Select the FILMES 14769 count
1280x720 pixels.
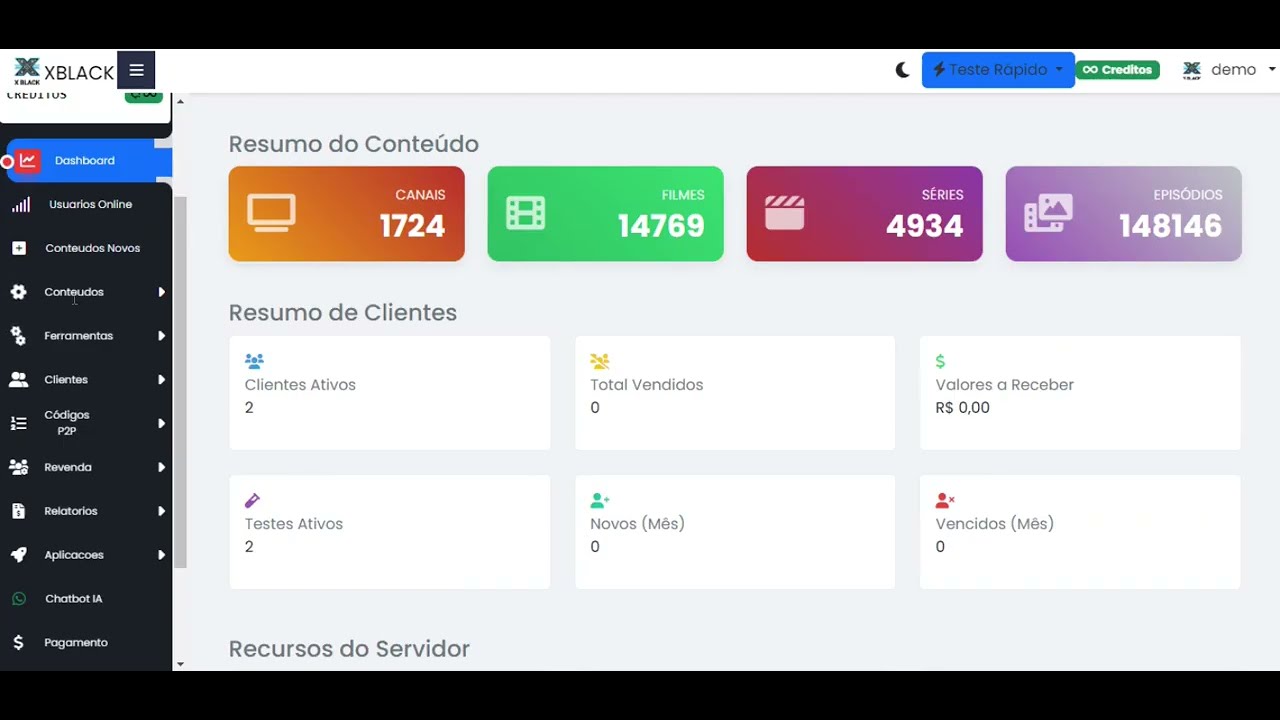point(661,226)
